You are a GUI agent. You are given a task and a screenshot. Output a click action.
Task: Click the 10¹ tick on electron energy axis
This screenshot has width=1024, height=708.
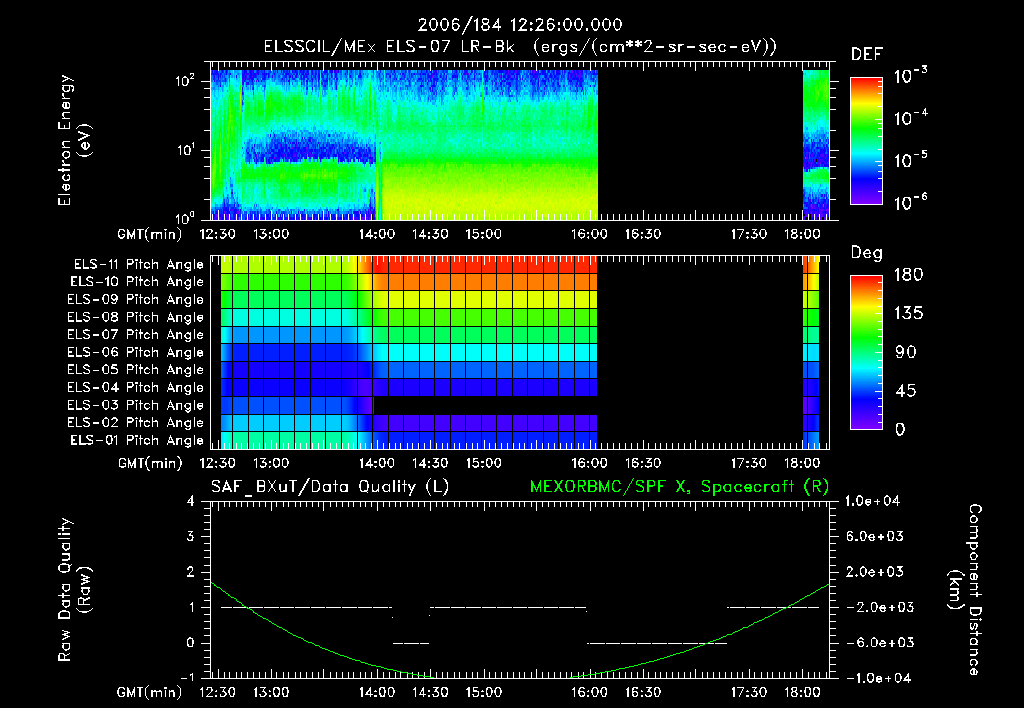tap(185, 150)
